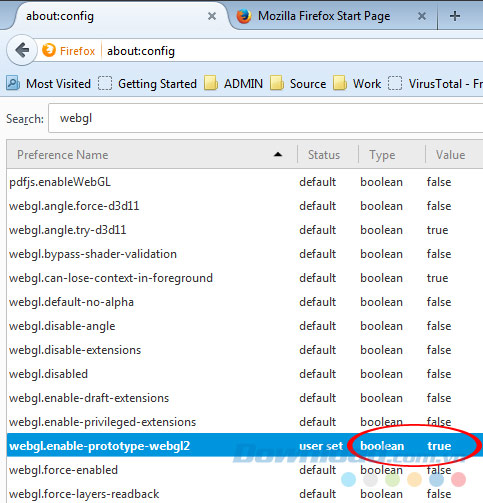
Task: Close the about:config tab
Action: point(212,16)
